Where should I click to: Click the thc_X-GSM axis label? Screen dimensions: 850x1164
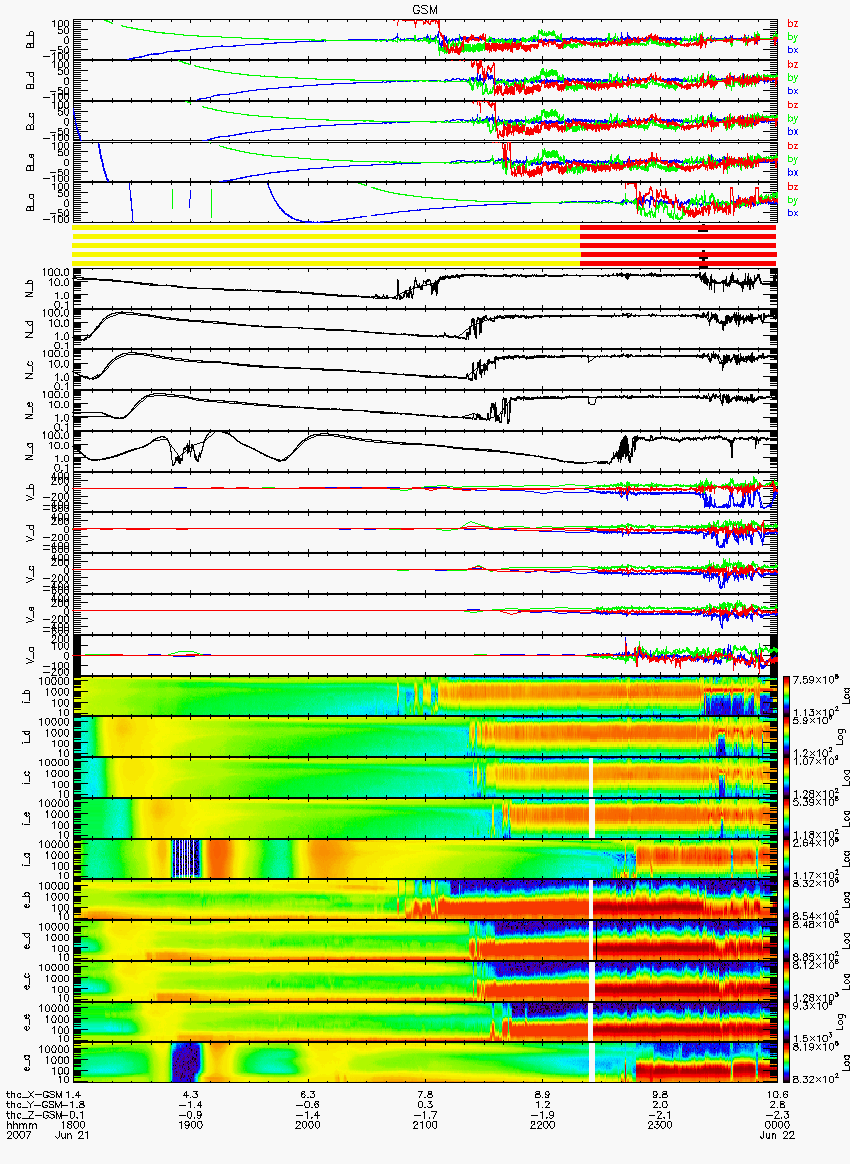click(x=34, y=1095)
